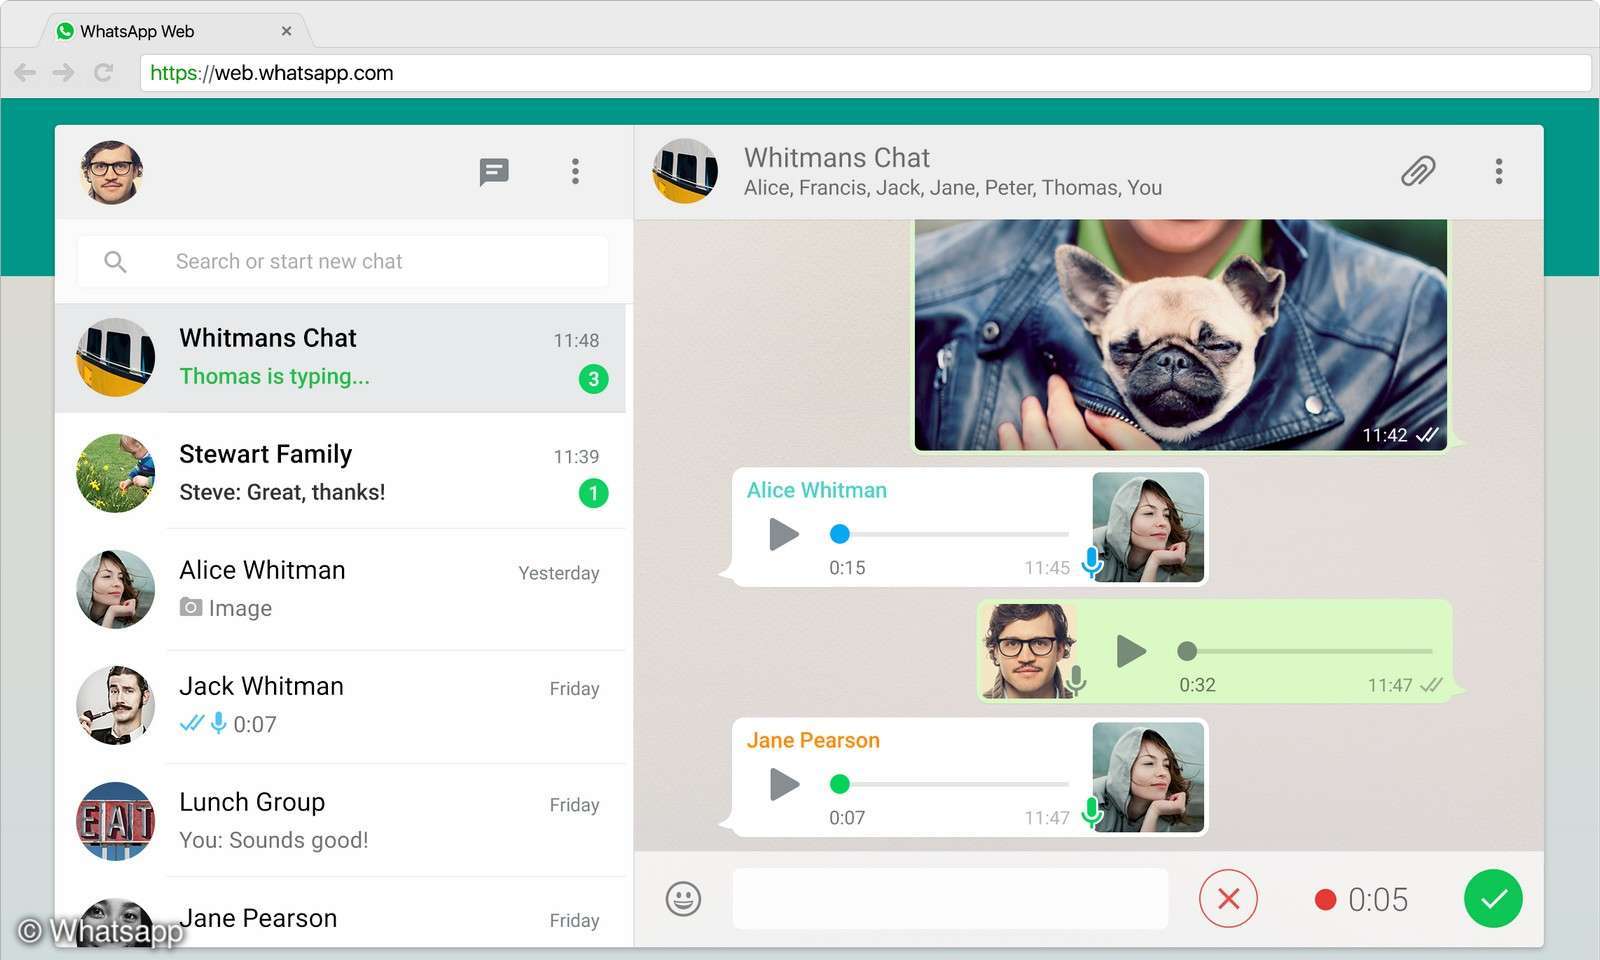
Task: Play Alice Whitman's voice message
Action: (x=784, y=534)
